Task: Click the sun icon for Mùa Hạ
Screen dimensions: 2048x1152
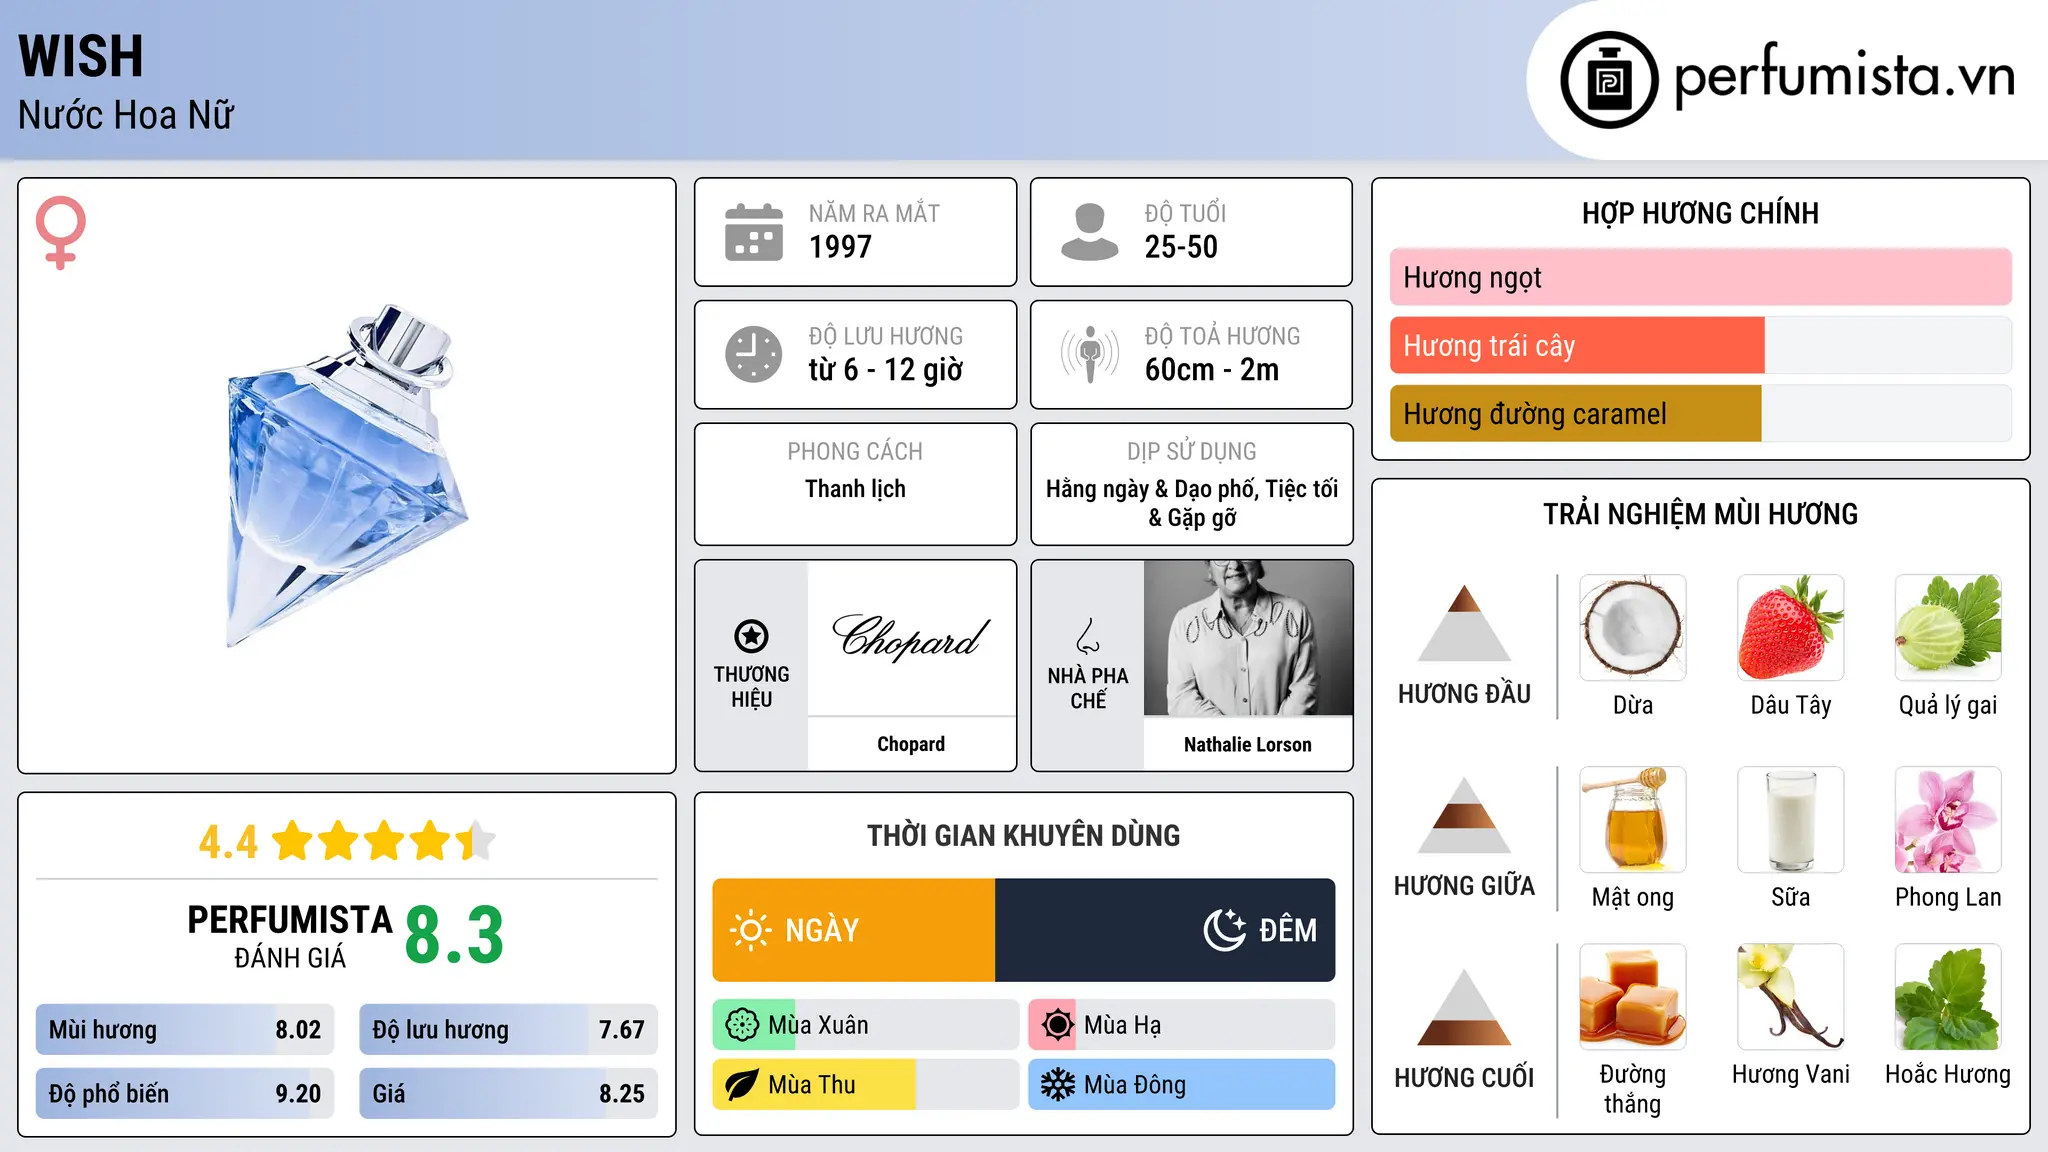Action: 1057,1025
